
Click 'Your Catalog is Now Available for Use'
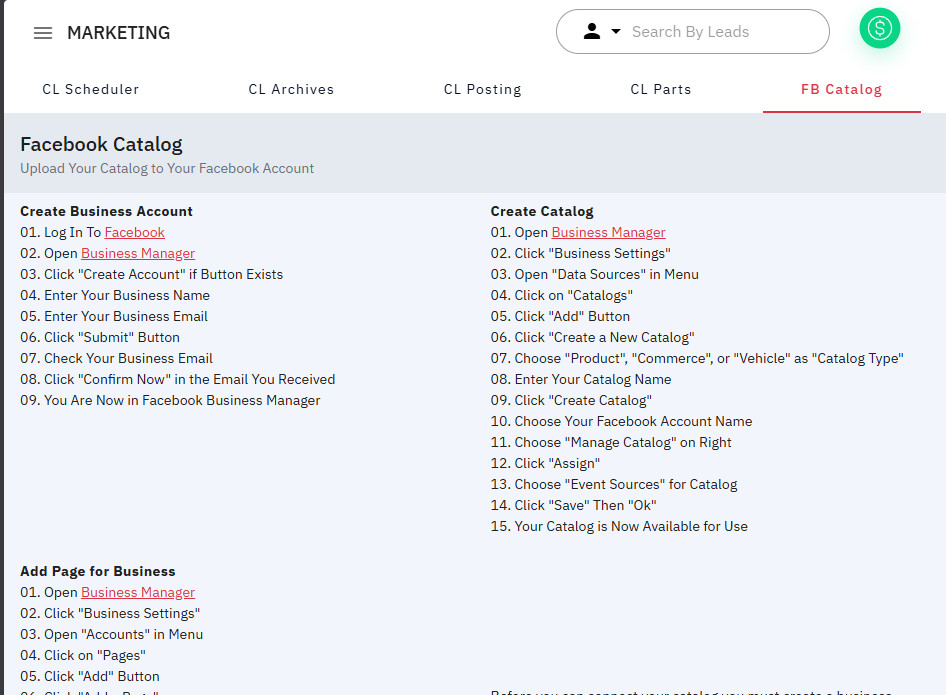pyautogui.click(x=619, y=527)
